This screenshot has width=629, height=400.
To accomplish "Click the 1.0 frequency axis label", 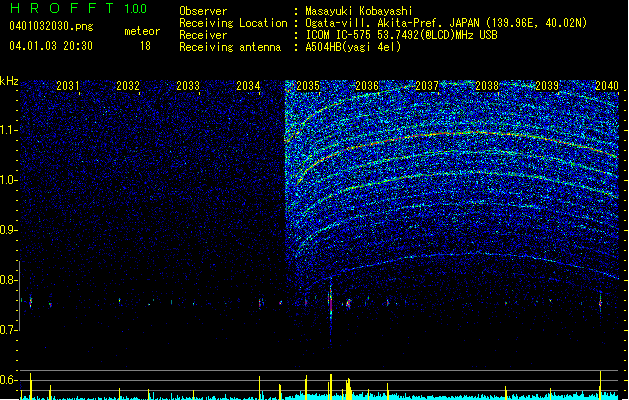I will 8,180.
